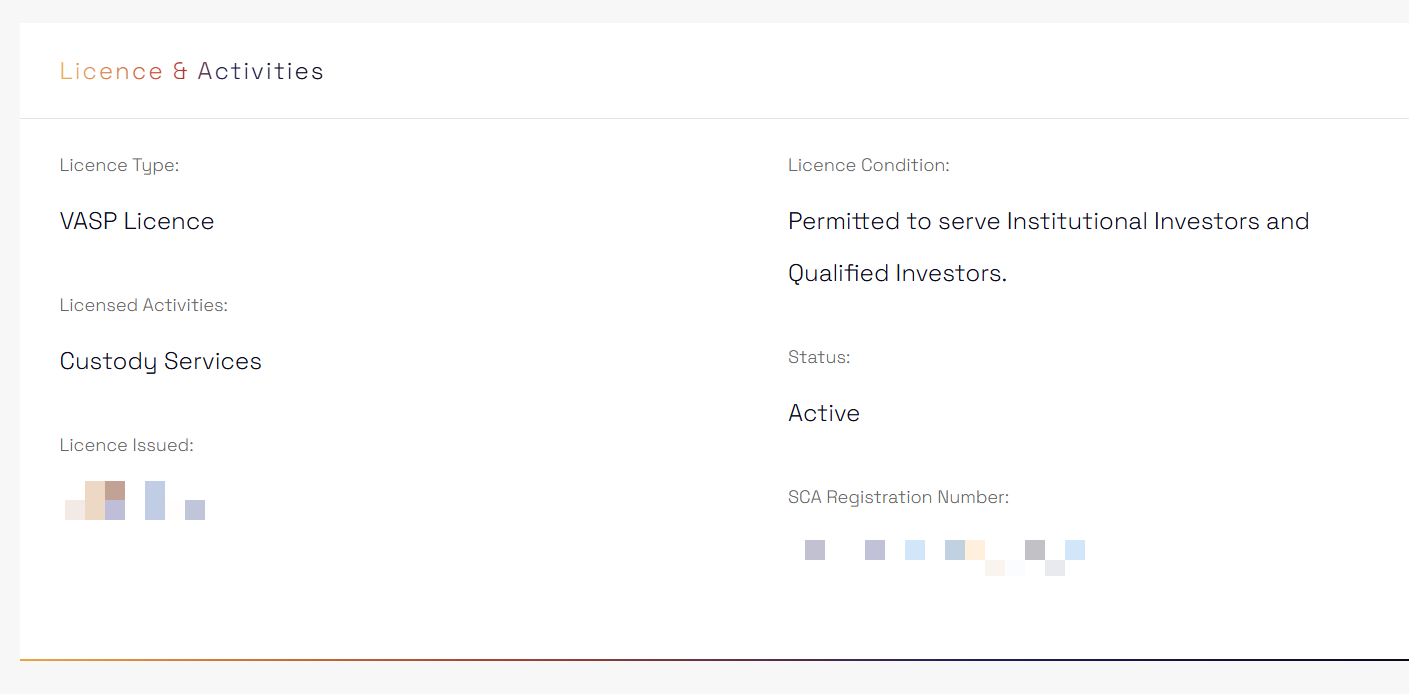Image resolution: width=1409 pixels, height=694 pixels.
Task: Select the 'Custody Services' value
Action: coord(160,361)
